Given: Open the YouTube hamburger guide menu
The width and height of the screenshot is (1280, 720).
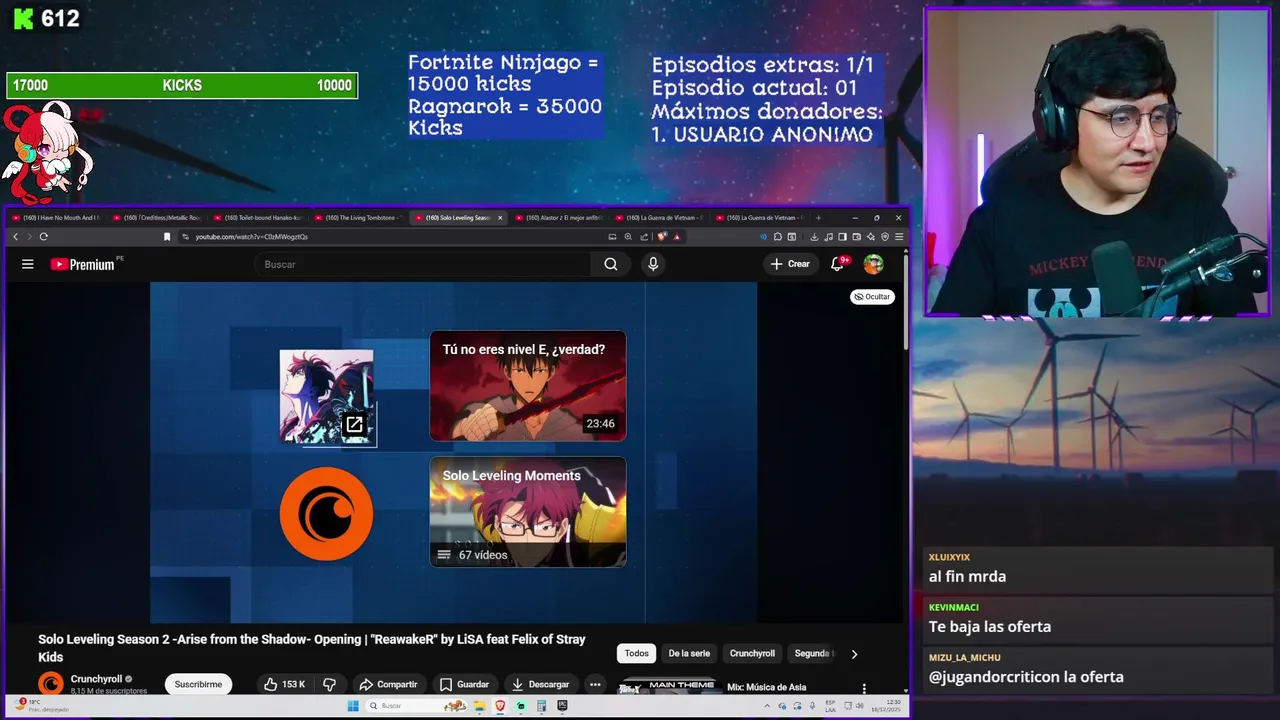Looking at the screenshot, I should [x=28, y=264].
